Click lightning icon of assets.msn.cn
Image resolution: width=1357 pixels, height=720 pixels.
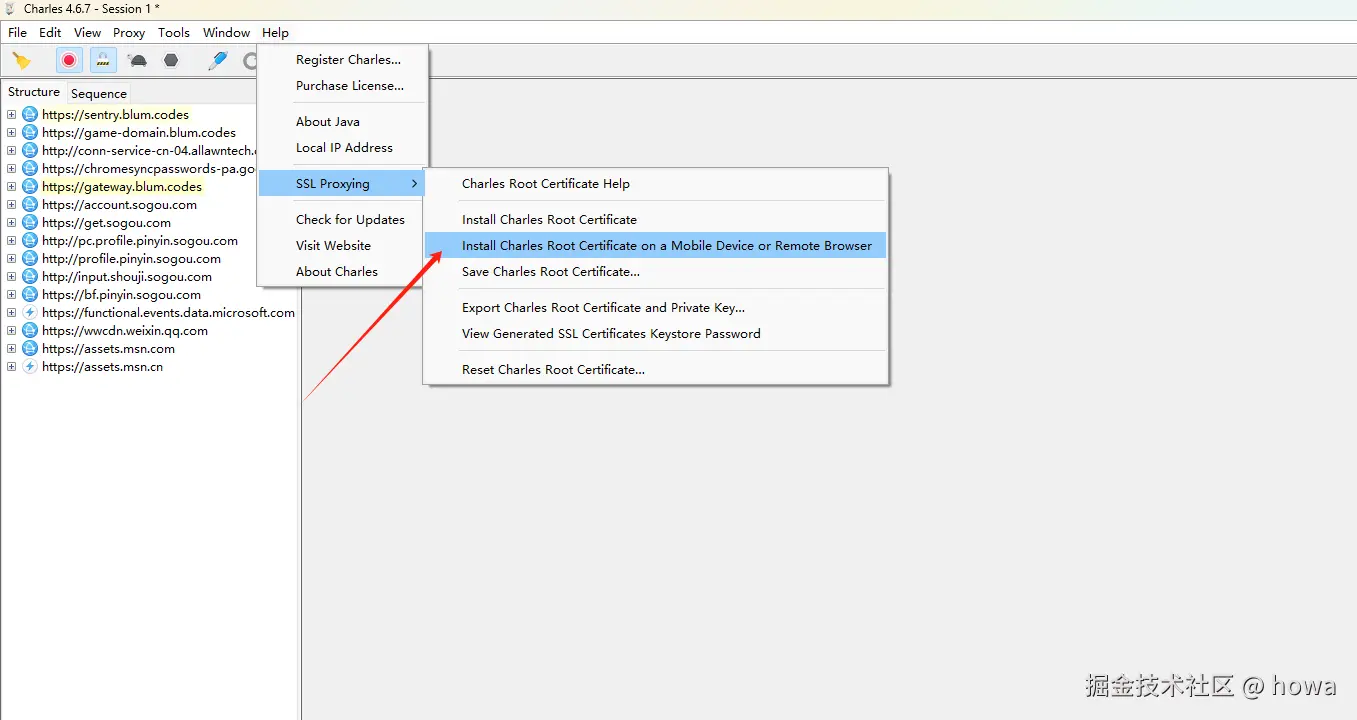(30, 367)
